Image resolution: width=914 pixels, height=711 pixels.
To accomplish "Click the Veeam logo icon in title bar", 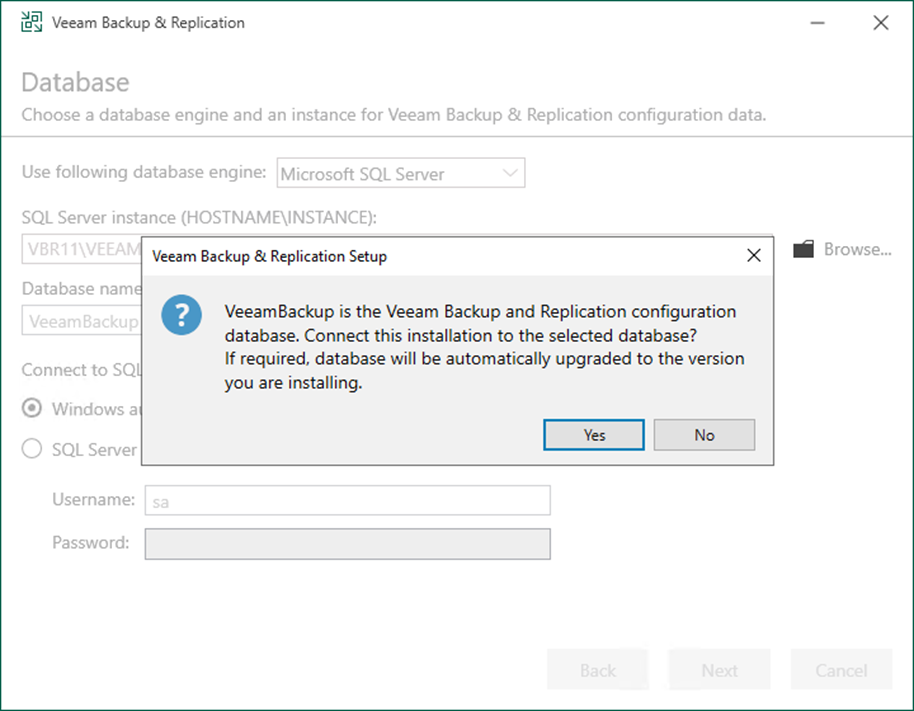I will pyautogui.click(x=31, y=22).
